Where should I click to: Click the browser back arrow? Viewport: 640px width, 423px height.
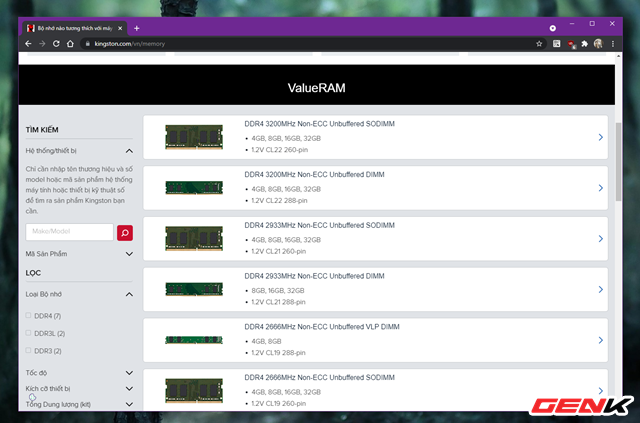point(28,44)
